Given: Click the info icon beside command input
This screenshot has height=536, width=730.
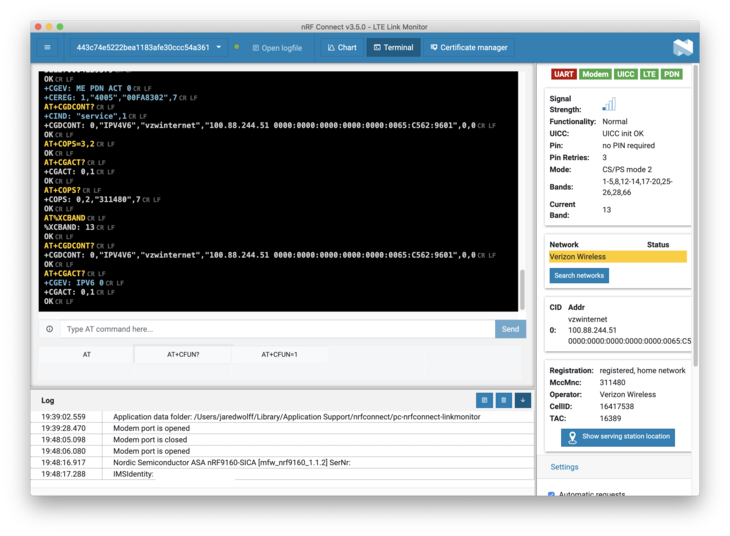Looking at the screenshot, I should [x=49, y=329].
